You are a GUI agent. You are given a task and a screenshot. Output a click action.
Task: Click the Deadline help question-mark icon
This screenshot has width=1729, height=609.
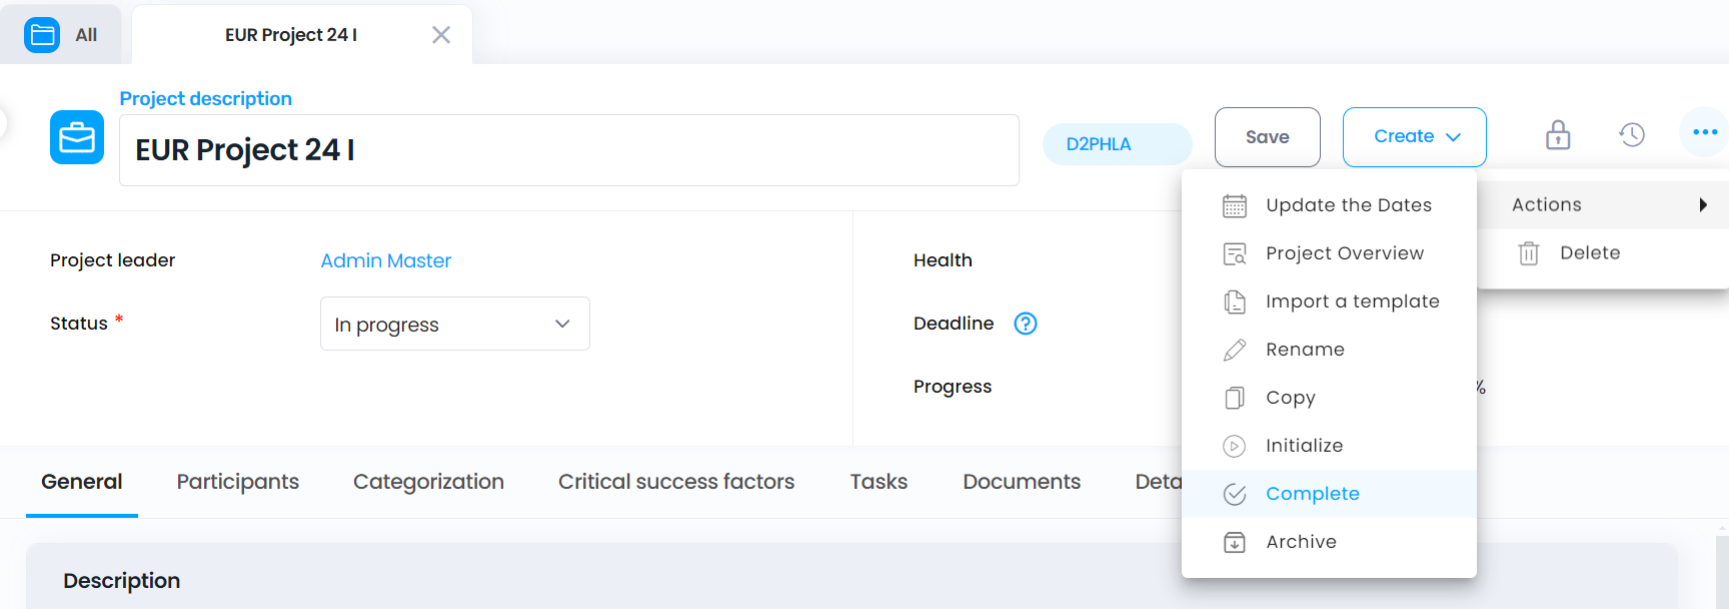coord(1025,323)
